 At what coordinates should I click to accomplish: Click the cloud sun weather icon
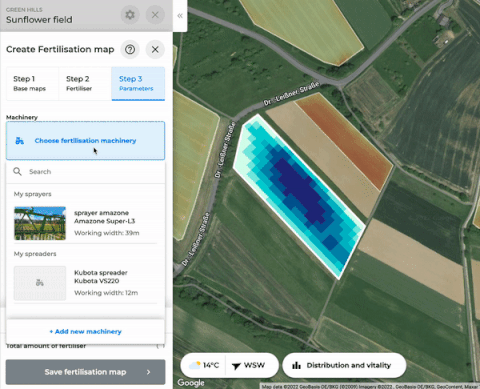point(195,365)
